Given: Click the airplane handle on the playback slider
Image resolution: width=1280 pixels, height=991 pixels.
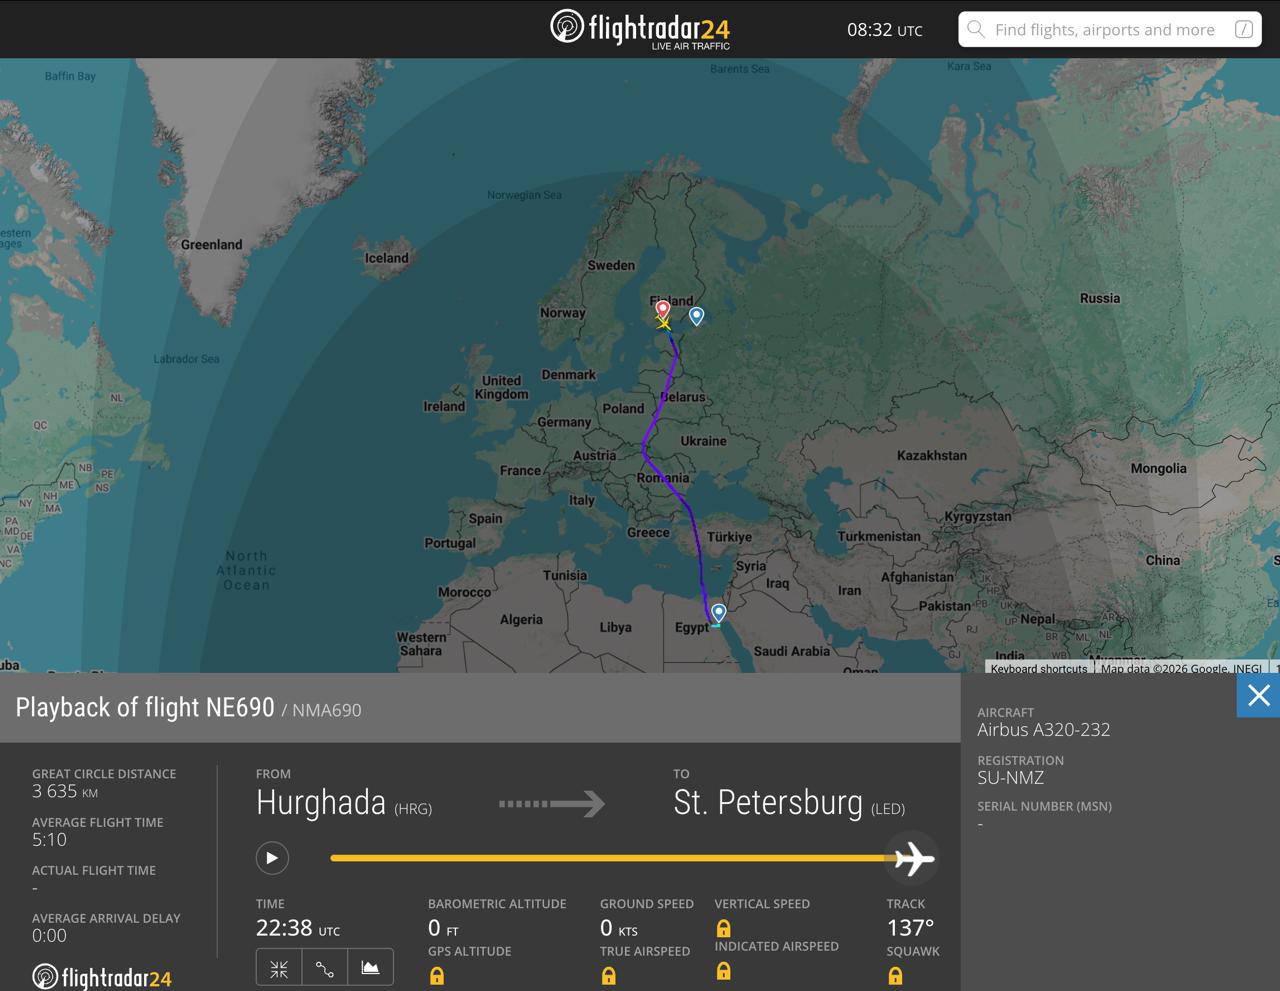Looking at the screenshot, I should click(913, 858).
